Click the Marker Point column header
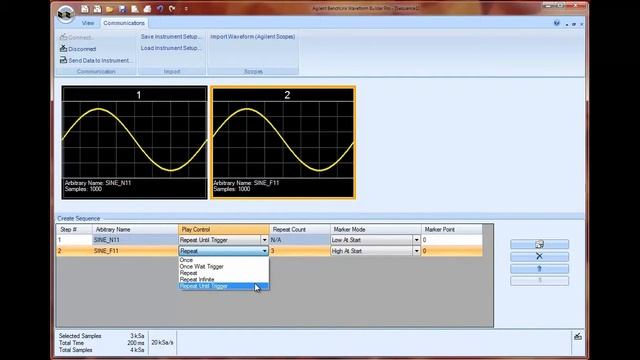640x360 pixels. (x=451, y=229)
